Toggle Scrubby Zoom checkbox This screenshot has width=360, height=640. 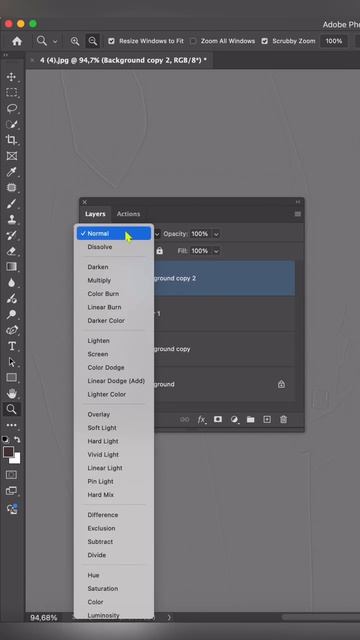(x=264, y=41)
